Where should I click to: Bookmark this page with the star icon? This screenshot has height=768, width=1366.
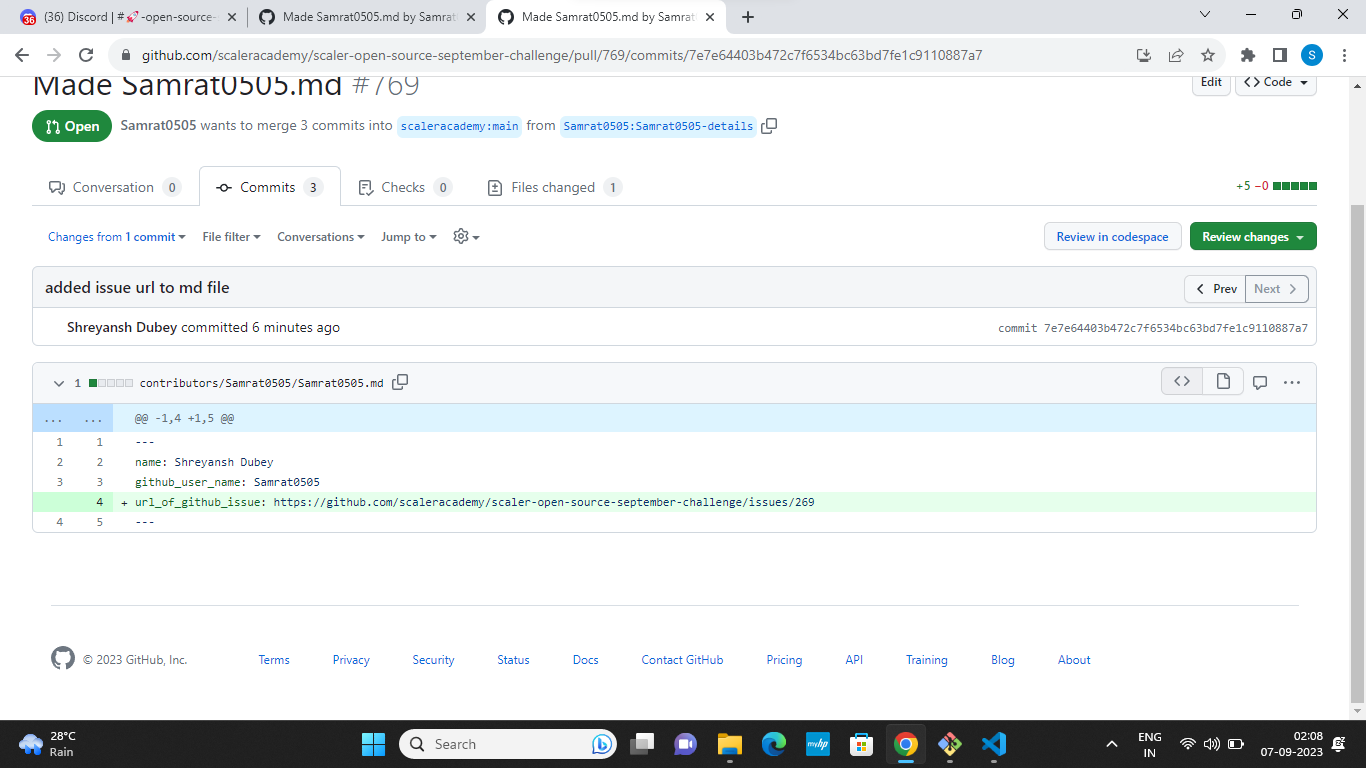tap(1208, 57)
